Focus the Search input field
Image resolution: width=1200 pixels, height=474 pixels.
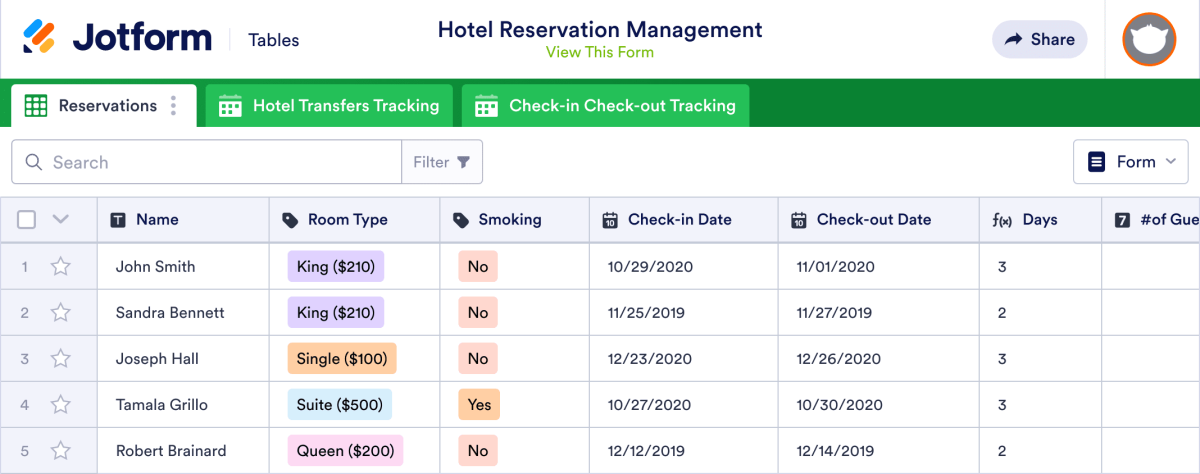coord(220,162)
